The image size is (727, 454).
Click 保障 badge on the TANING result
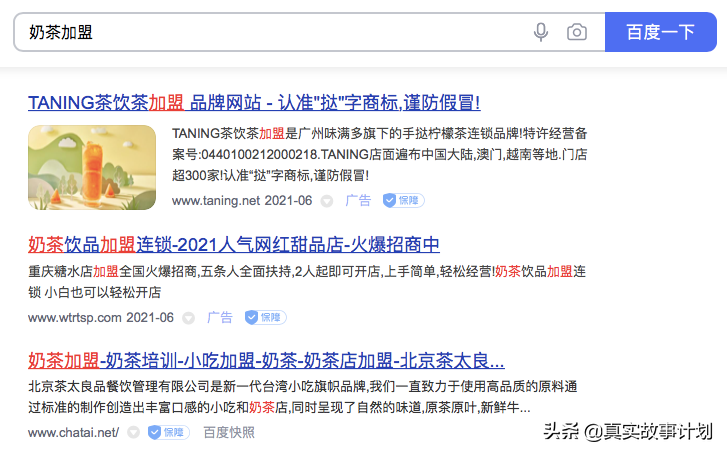[403, 200]
